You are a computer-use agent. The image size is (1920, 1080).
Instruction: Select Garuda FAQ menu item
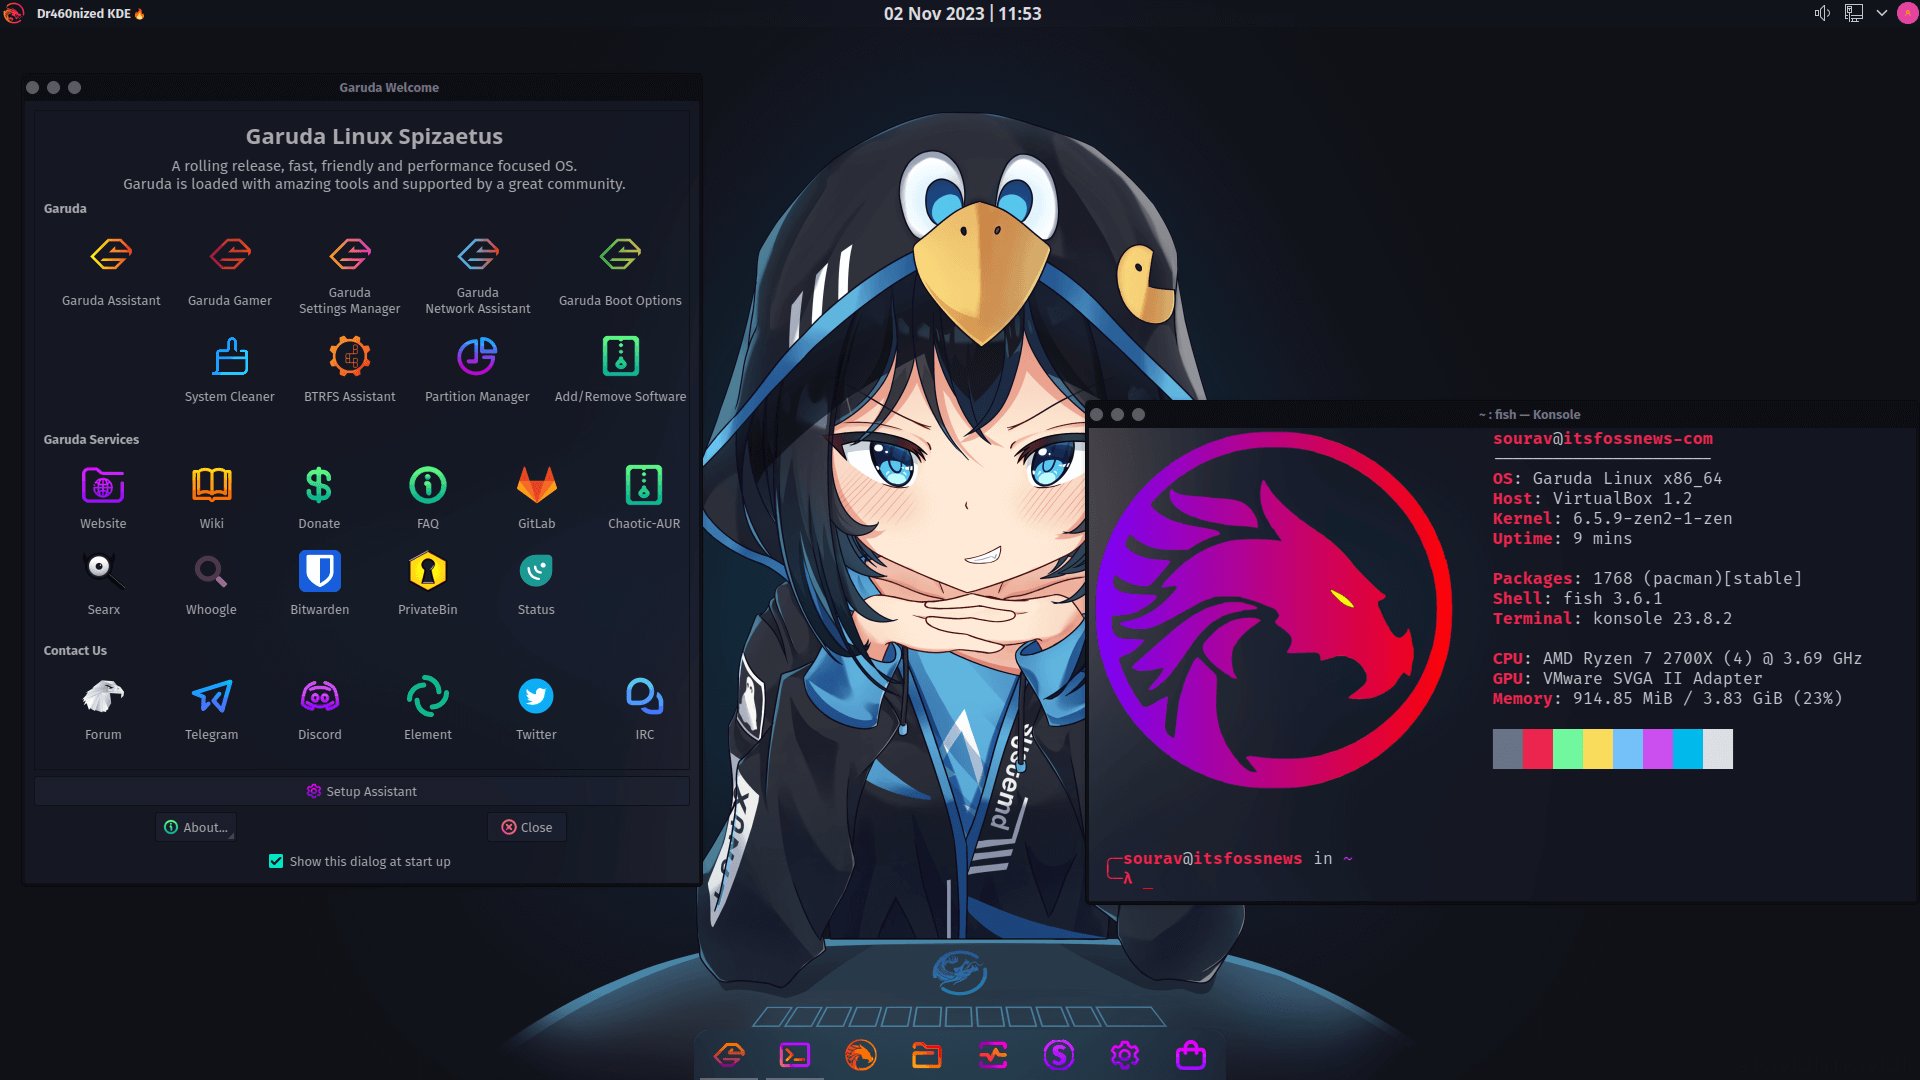[x=427, y=497]
